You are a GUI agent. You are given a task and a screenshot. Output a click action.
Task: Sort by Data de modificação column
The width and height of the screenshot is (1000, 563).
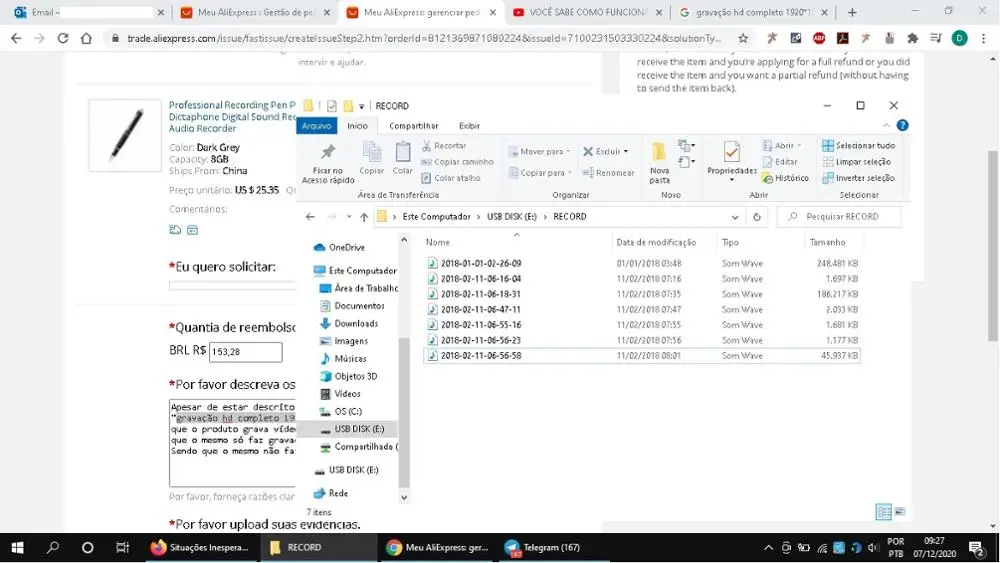tap(656, 242)
